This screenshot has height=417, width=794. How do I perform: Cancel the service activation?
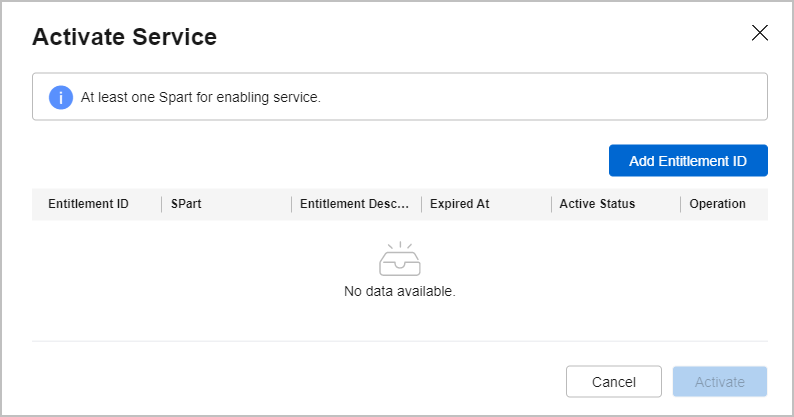(x=614, y=382)
